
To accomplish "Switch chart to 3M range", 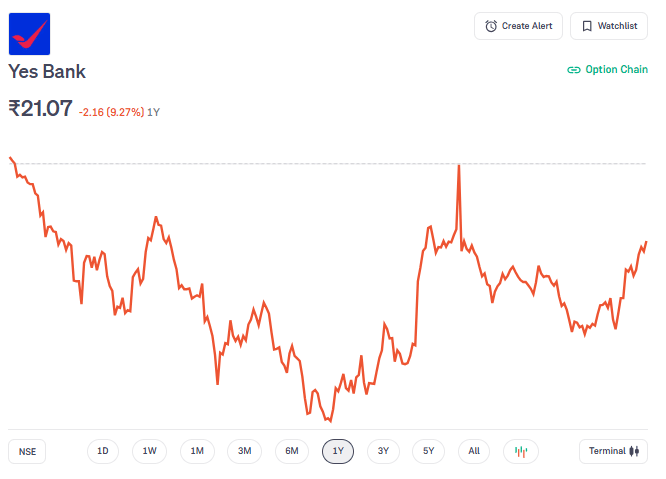I will [245, 451].
